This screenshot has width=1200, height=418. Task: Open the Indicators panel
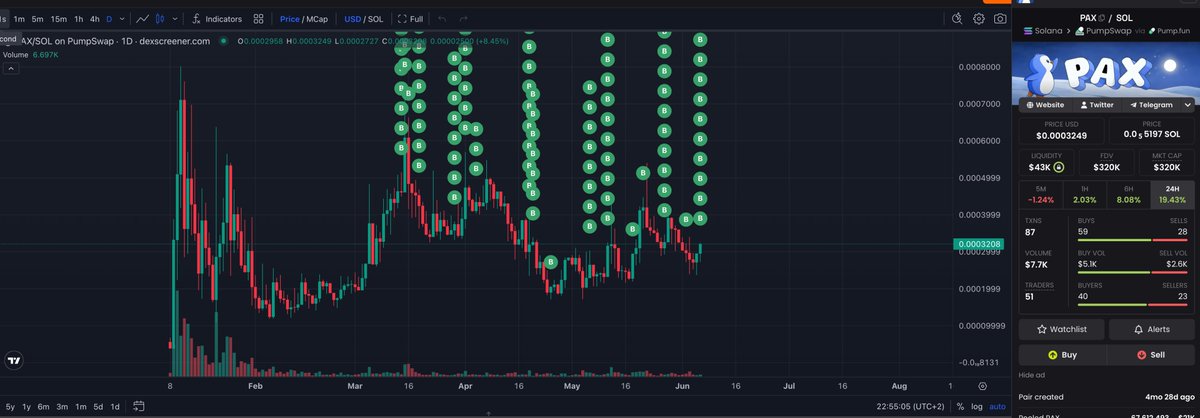(216, 18)
